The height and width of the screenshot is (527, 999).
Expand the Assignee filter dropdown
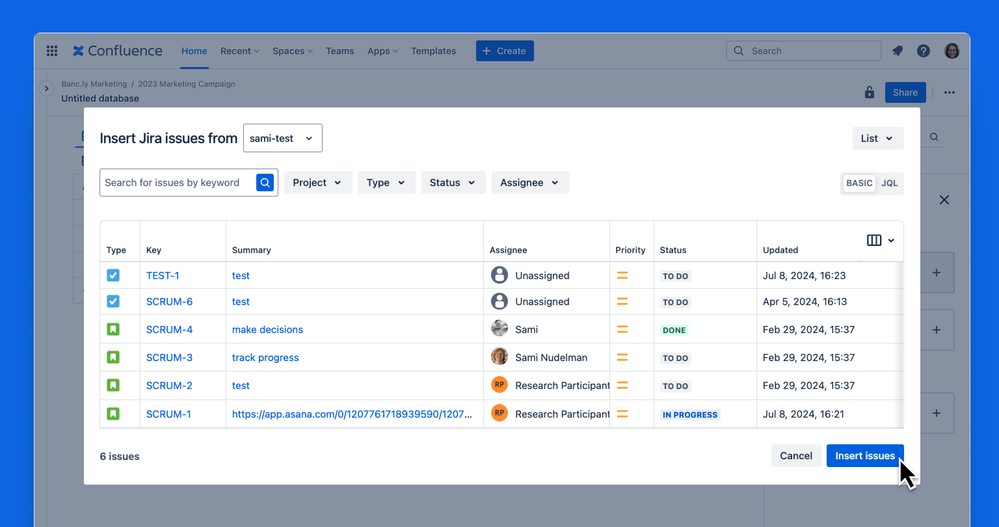click(530, 183)
